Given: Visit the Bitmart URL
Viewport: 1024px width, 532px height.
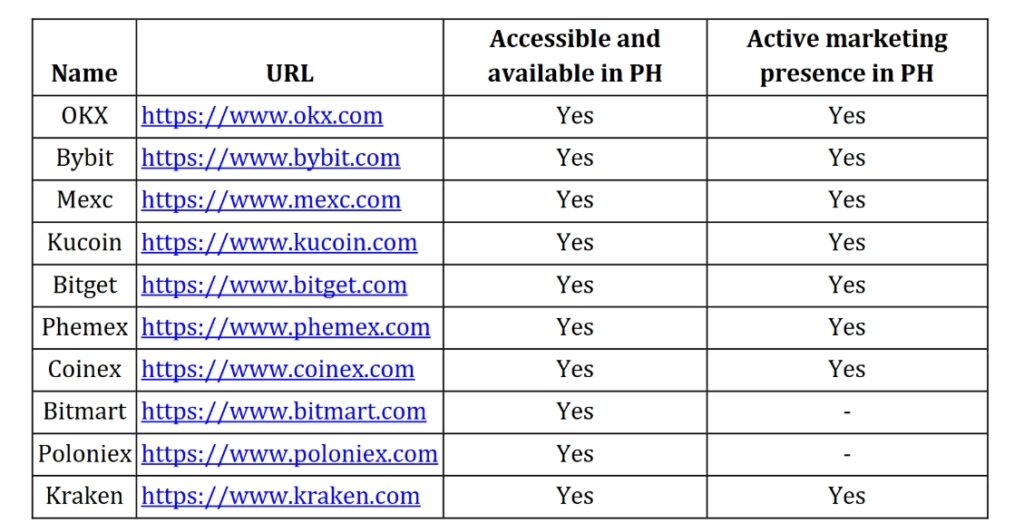Looking at the screenshot, I should tap(283, 412).
